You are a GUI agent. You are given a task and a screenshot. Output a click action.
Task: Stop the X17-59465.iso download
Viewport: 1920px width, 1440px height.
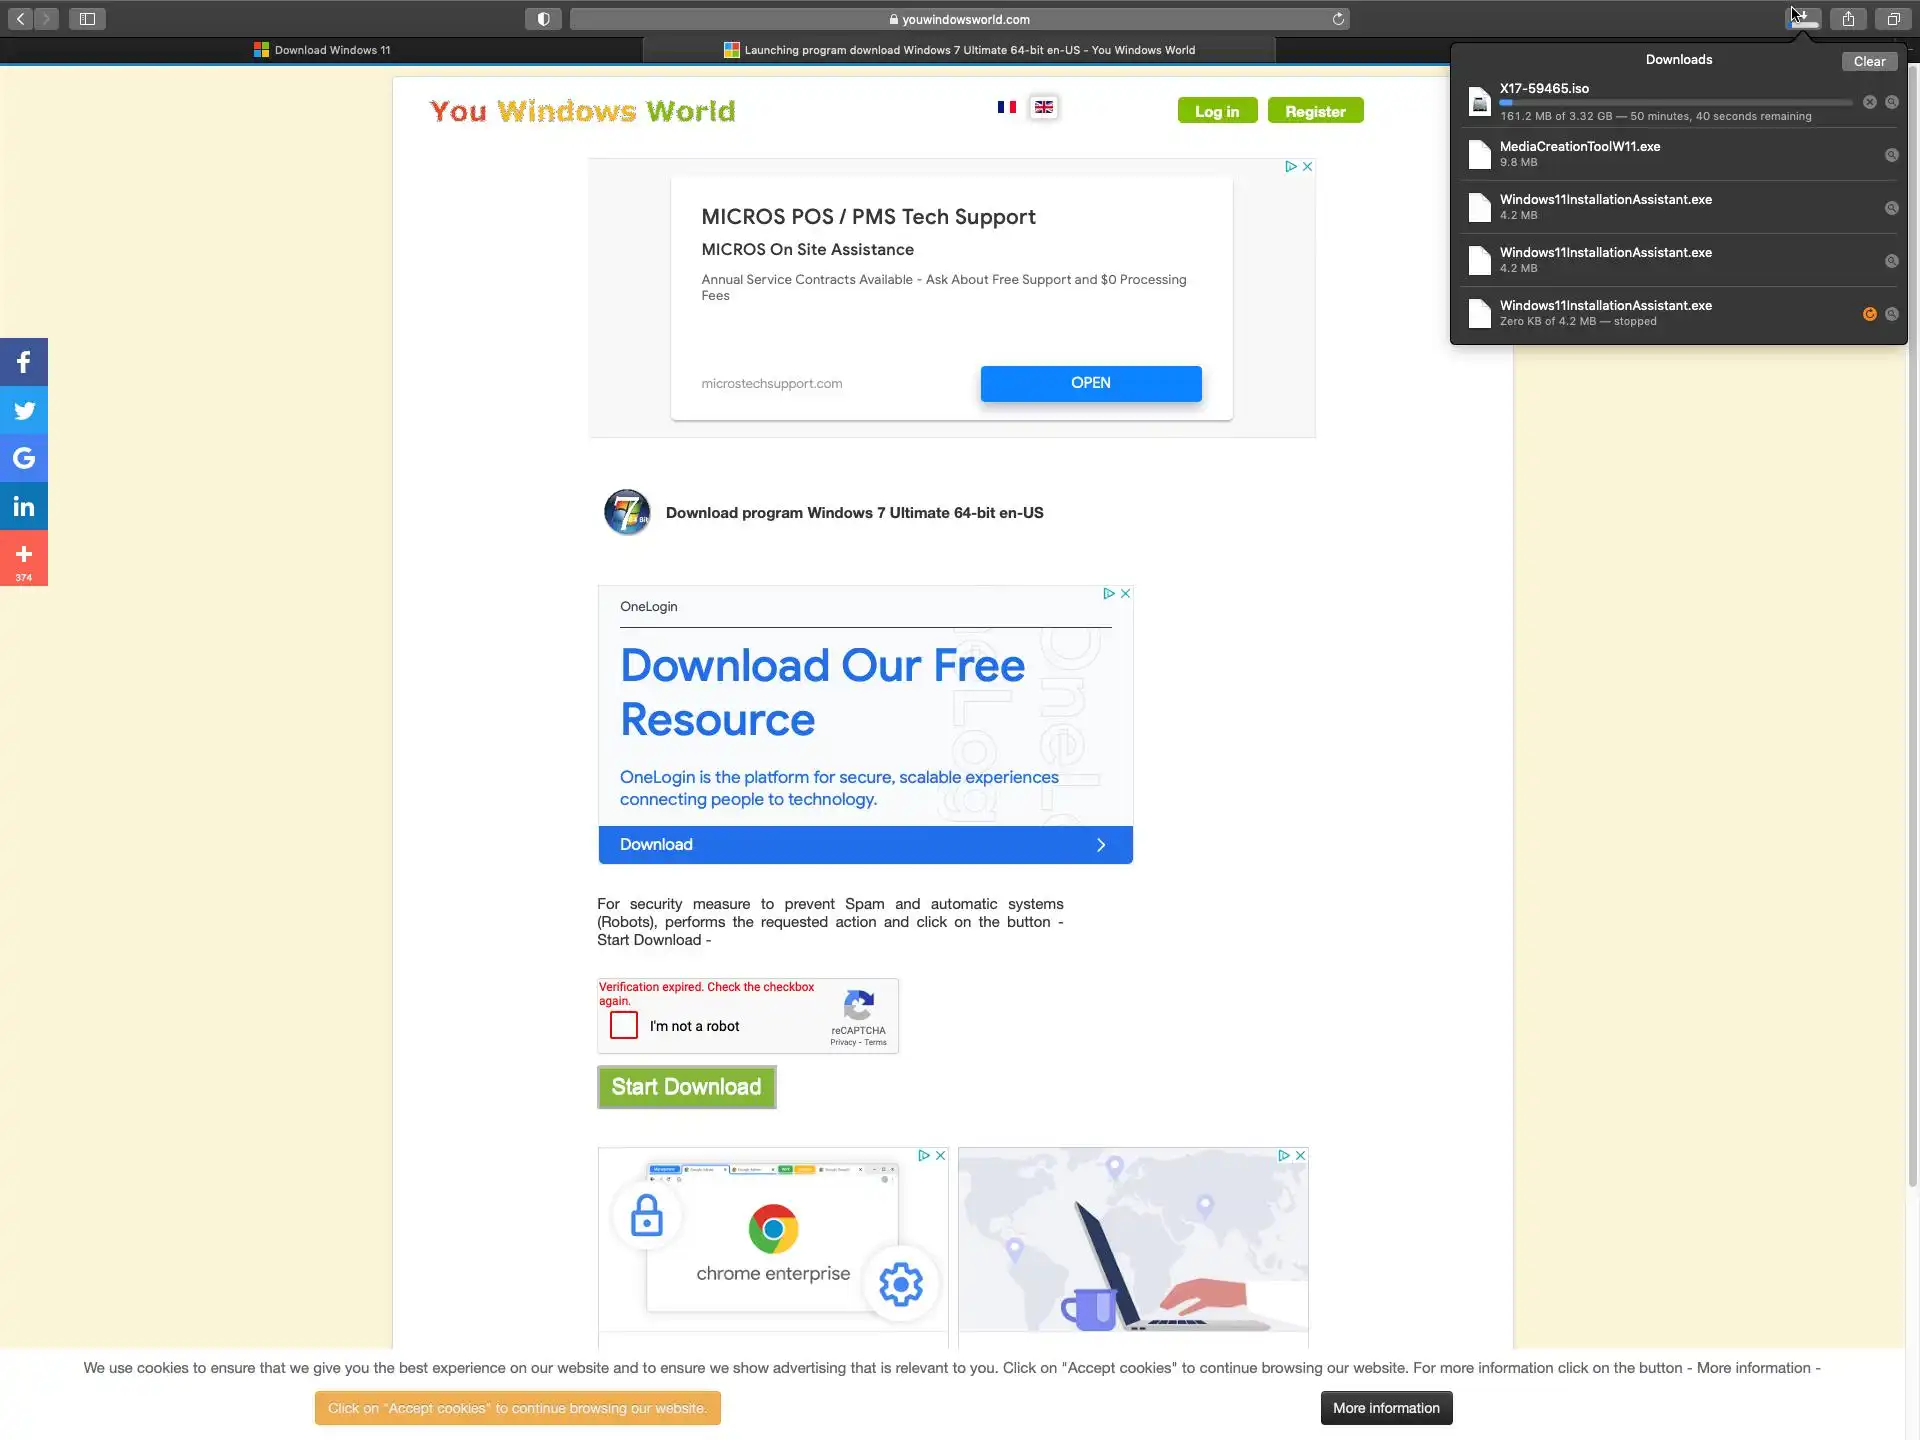pyautogui.click(x=1869, y=102)
